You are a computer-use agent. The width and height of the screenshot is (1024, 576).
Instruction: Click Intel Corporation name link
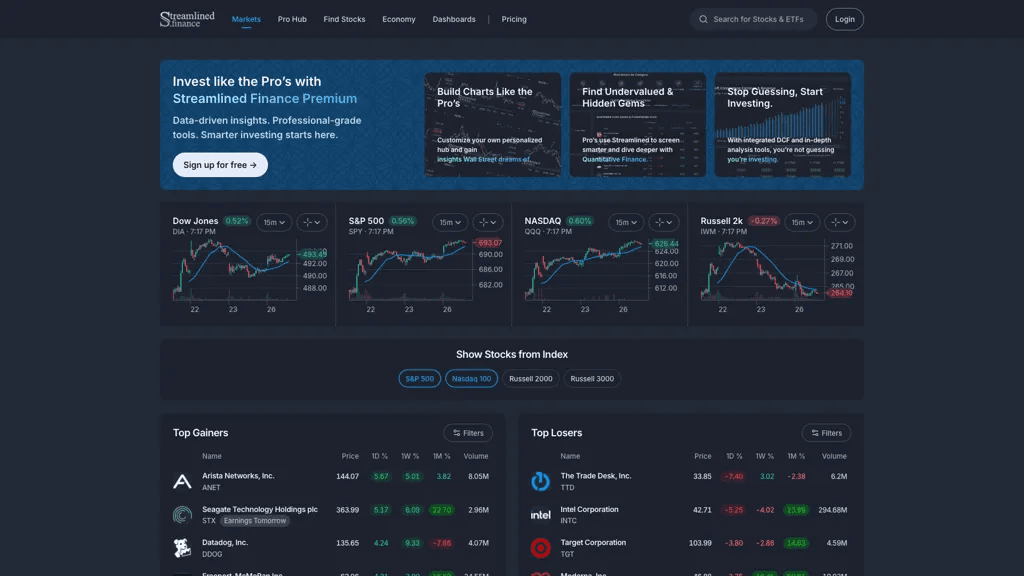[x=589, y=509]
